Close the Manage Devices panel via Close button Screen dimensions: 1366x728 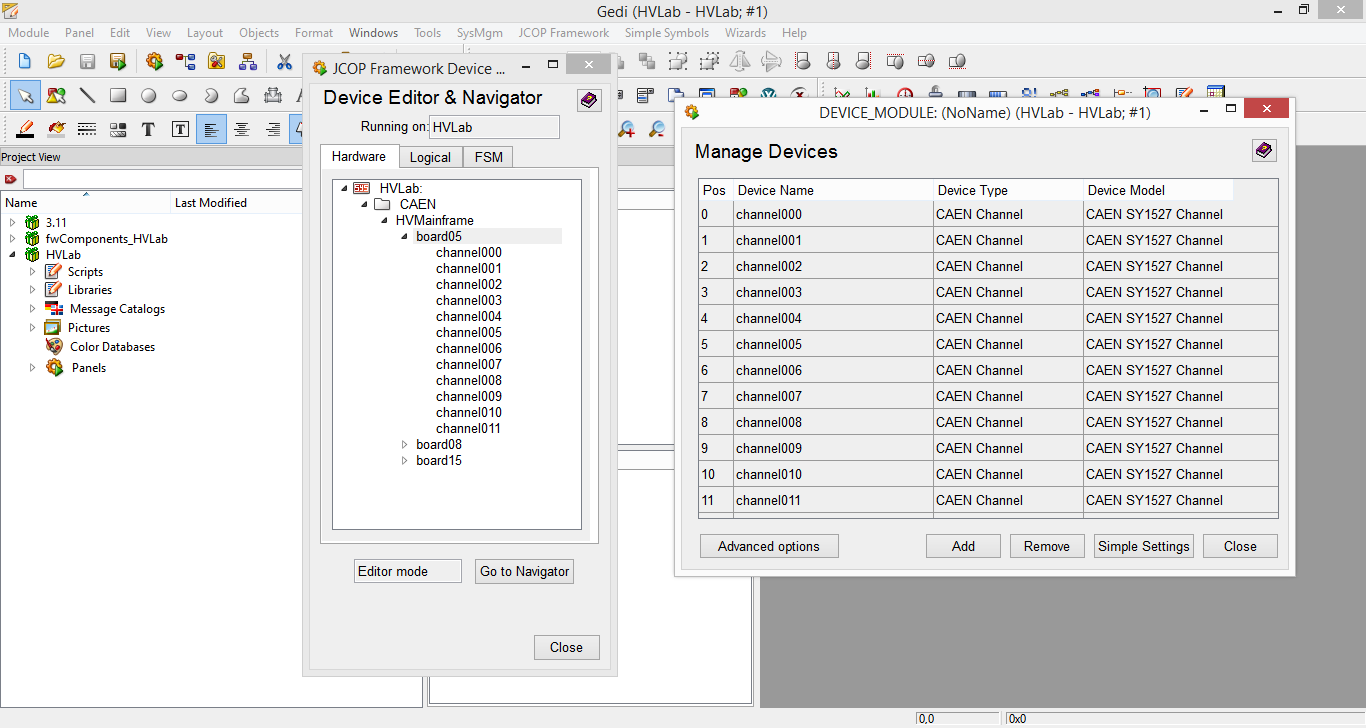tap(1240, 546)
